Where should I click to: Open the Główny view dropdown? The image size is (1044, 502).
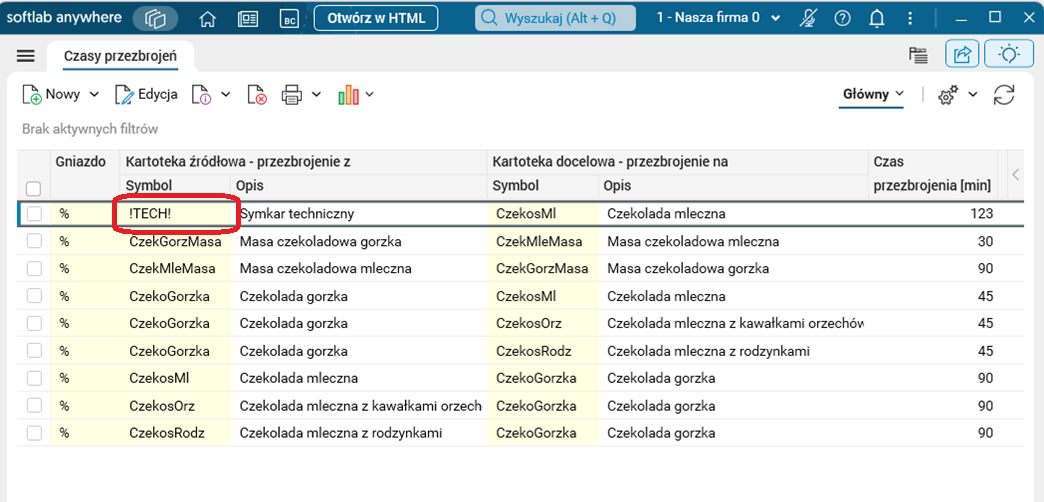click(874, 94)
